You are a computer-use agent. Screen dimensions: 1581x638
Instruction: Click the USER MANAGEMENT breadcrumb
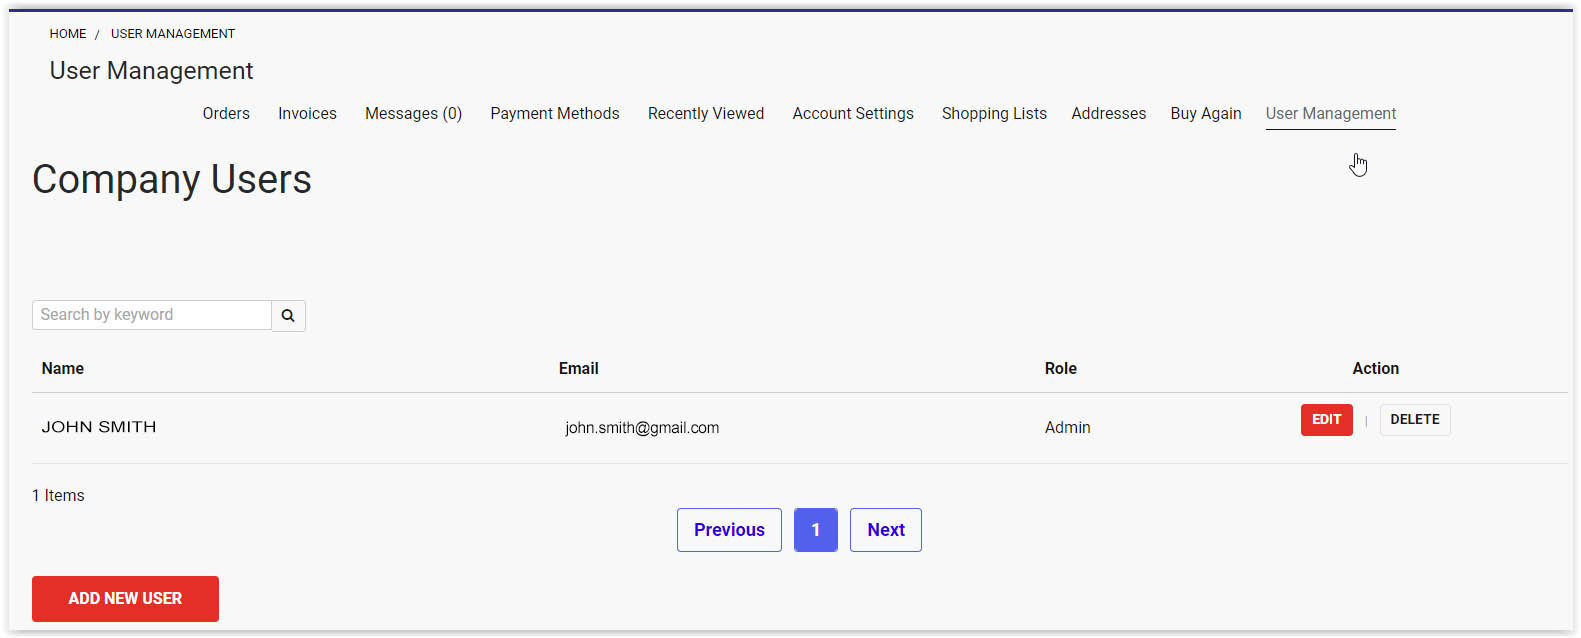pos(173,34)
